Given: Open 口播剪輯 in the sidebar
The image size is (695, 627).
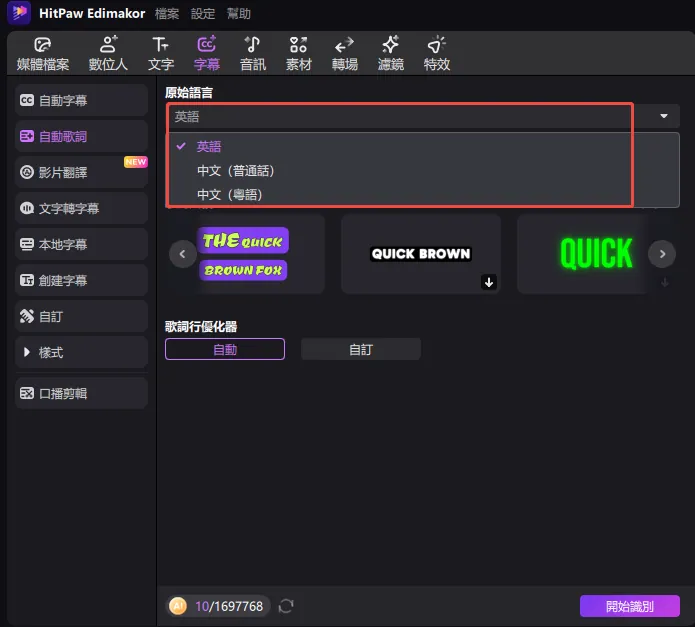Looking at the screenshot, I should (x=82, y=393).
